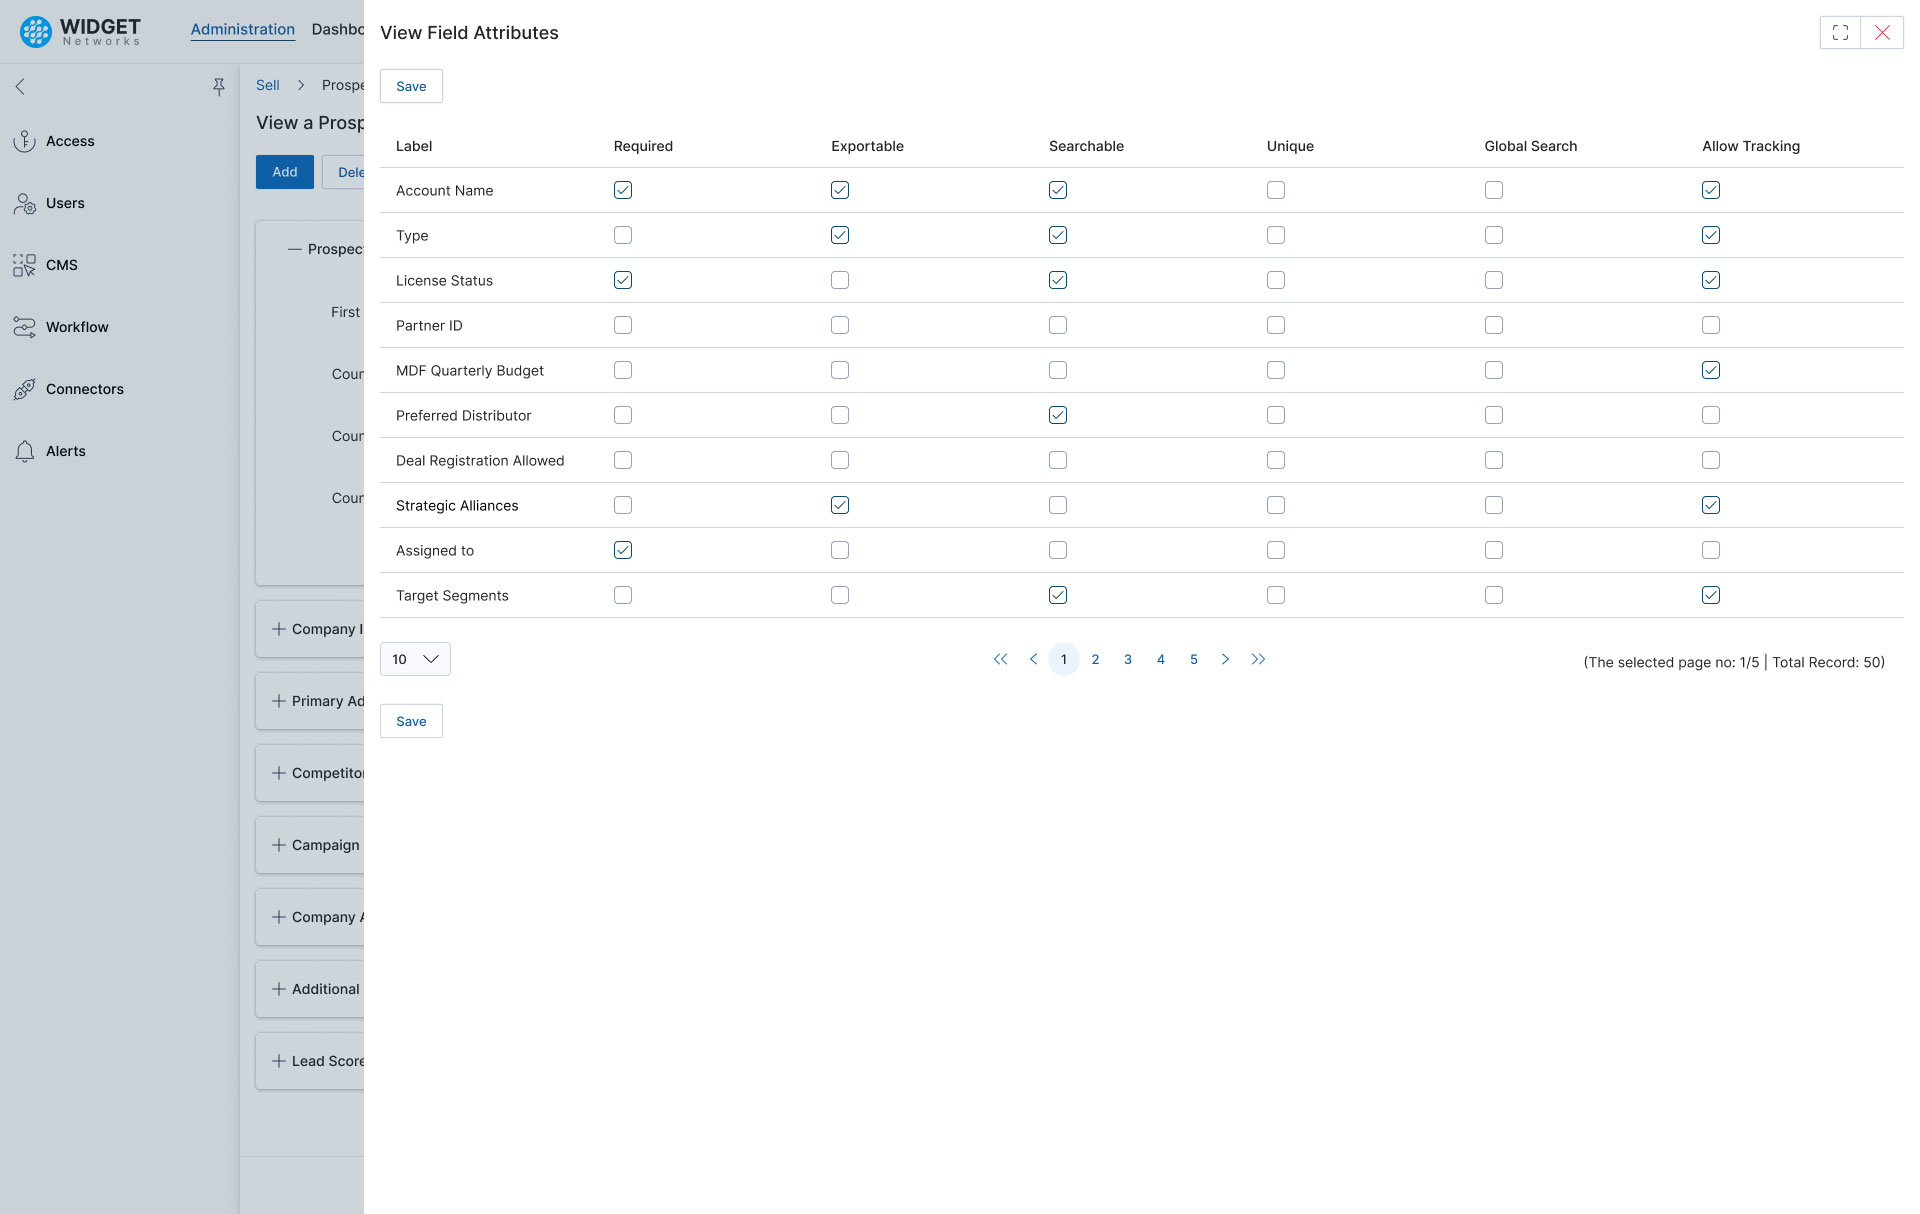1920x1214 pixels.
Task: Open the Dashboard menu item
Action: coord(339,29)
